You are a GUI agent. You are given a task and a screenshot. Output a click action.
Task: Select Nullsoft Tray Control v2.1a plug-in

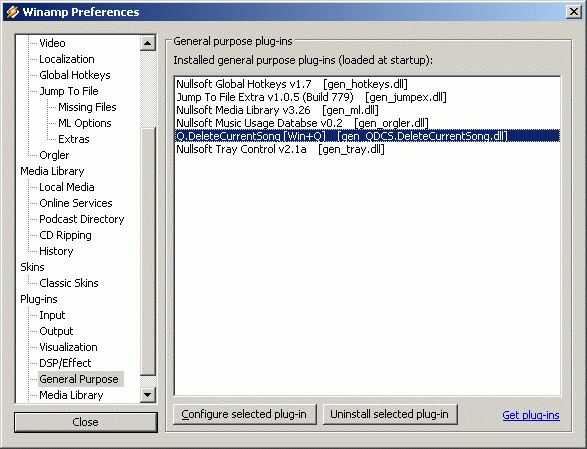point(367,149)
